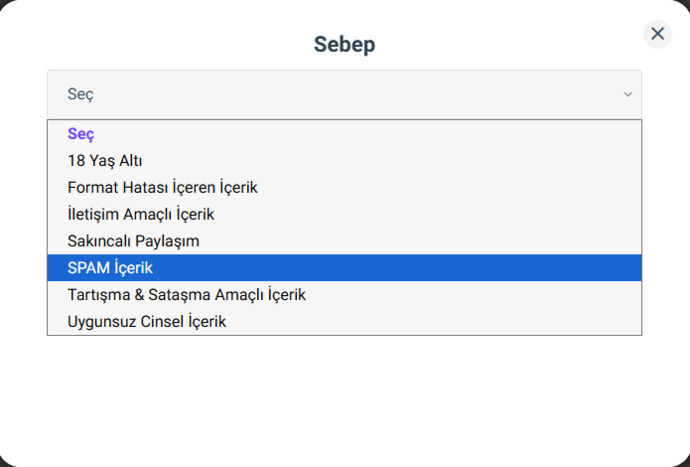This screenshot has width=690, height=467.
Task: Pick the inappropriate sexual content reason
Action: coord(344,321)
